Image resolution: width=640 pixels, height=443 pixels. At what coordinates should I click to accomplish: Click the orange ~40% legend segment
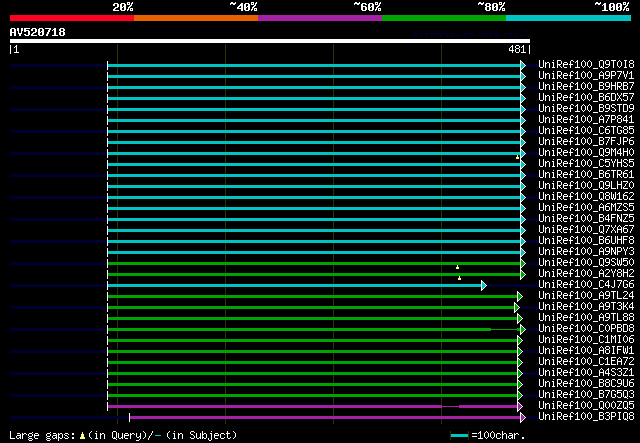click(196, 18)
